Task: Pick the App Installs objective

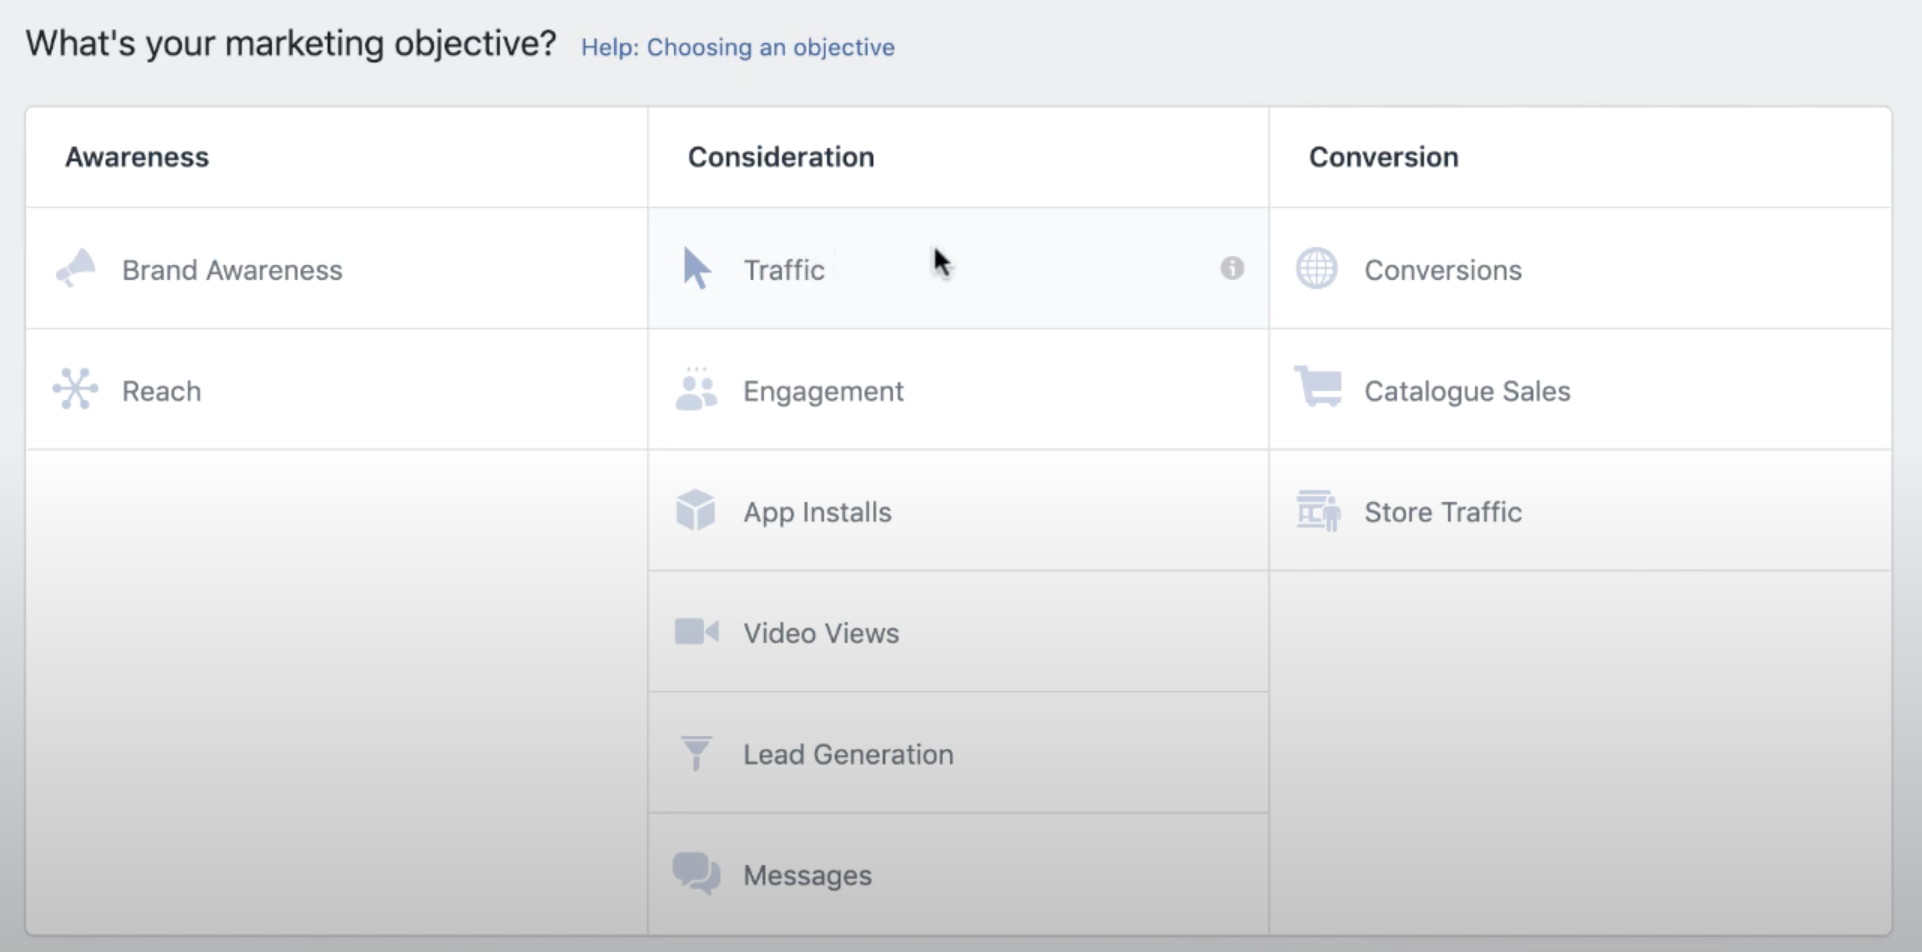Action: [958, 511]
